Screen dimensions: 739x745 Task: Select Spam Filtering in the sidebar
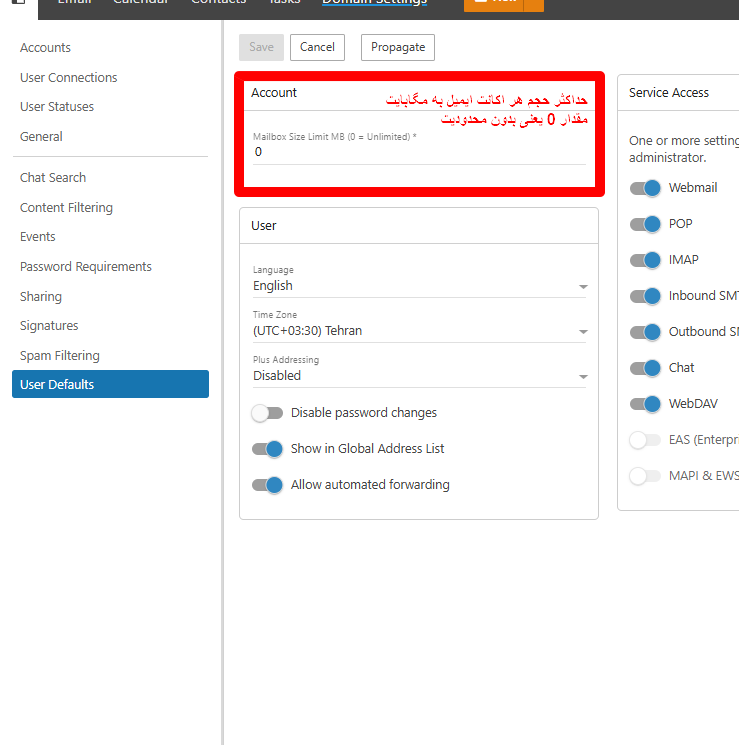(x=60, y=356)
